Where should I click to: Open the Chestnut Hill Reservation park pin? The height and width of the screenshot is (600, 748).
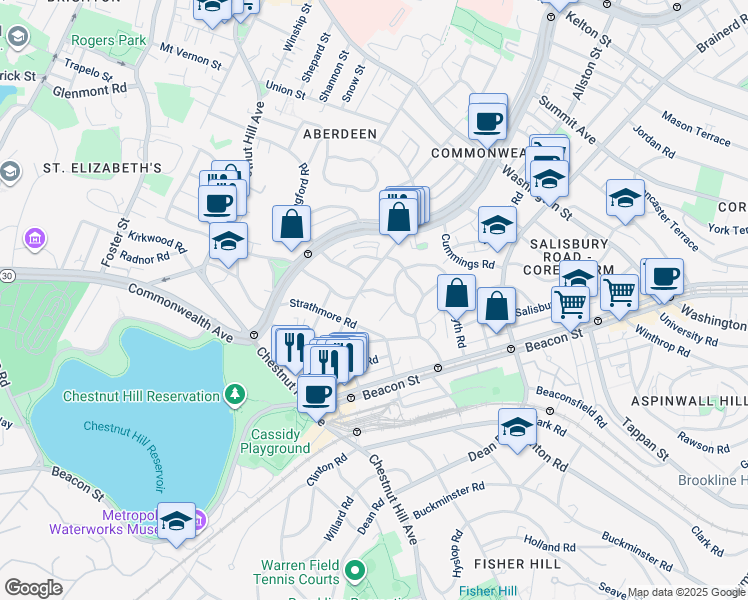[235, 396]
